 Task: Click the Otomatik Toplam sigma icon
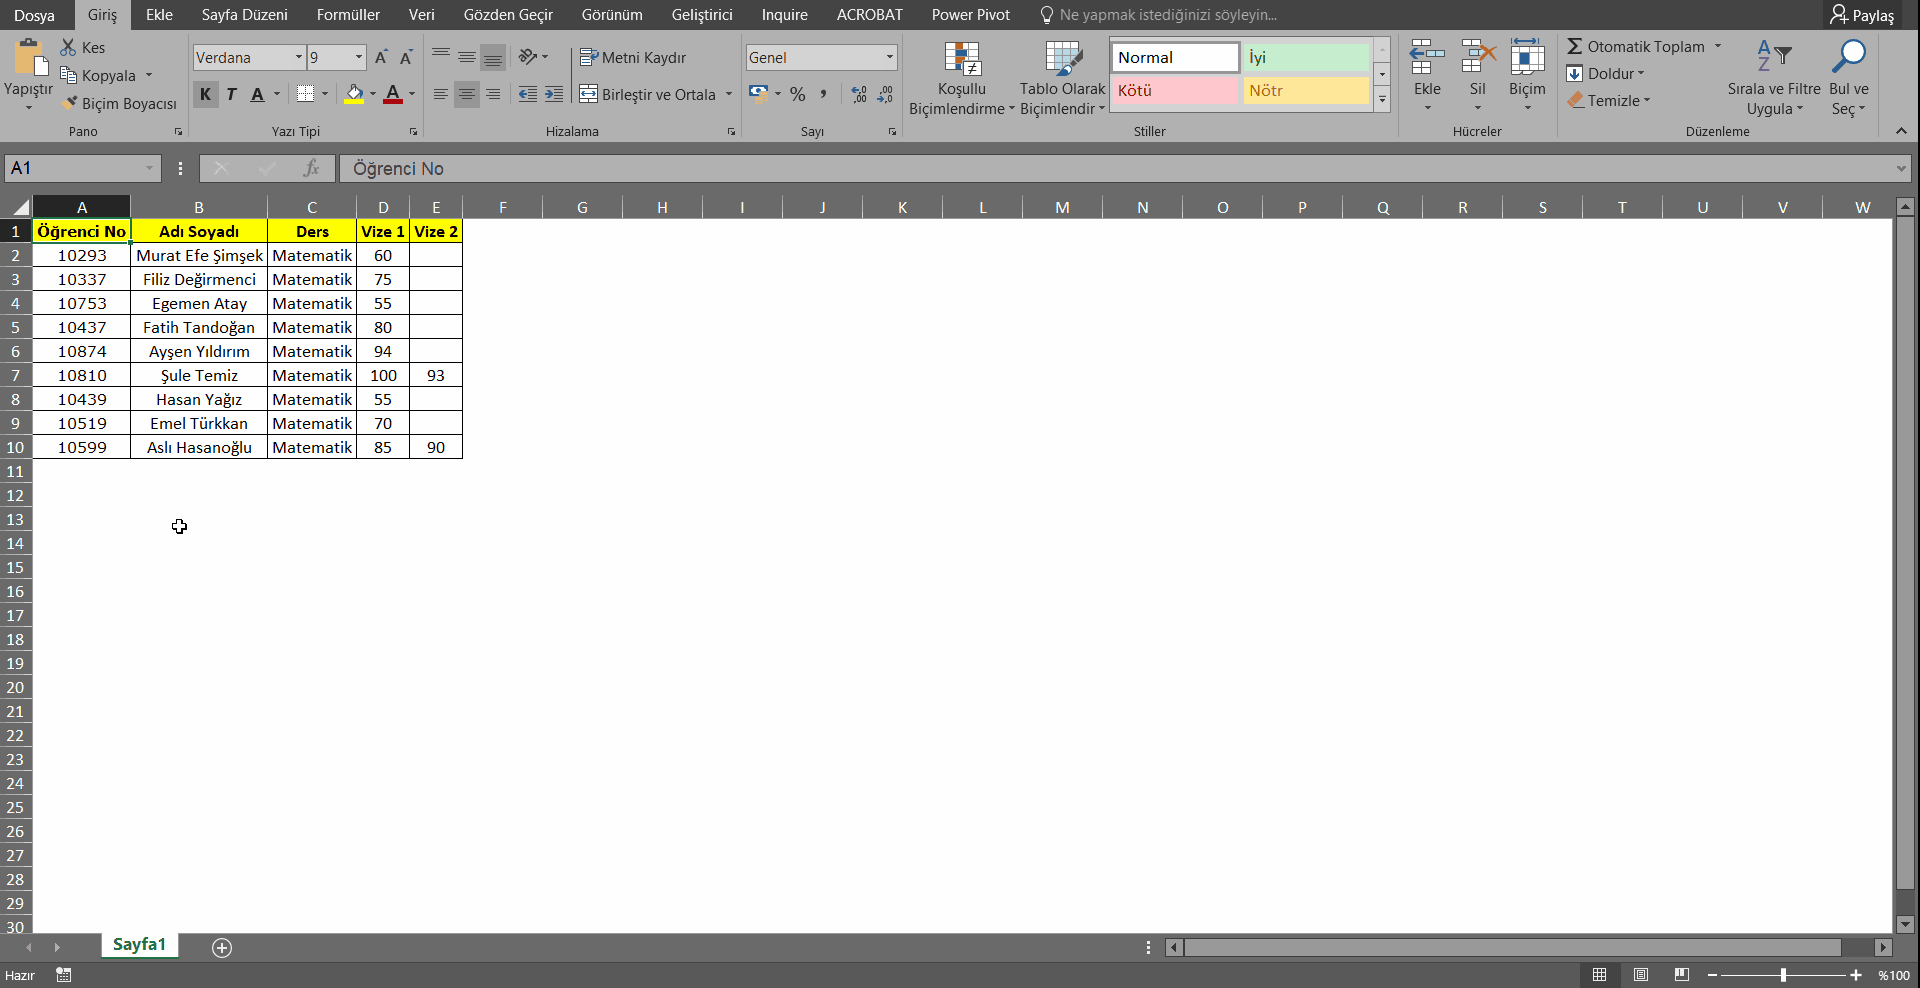point(1575,46)
